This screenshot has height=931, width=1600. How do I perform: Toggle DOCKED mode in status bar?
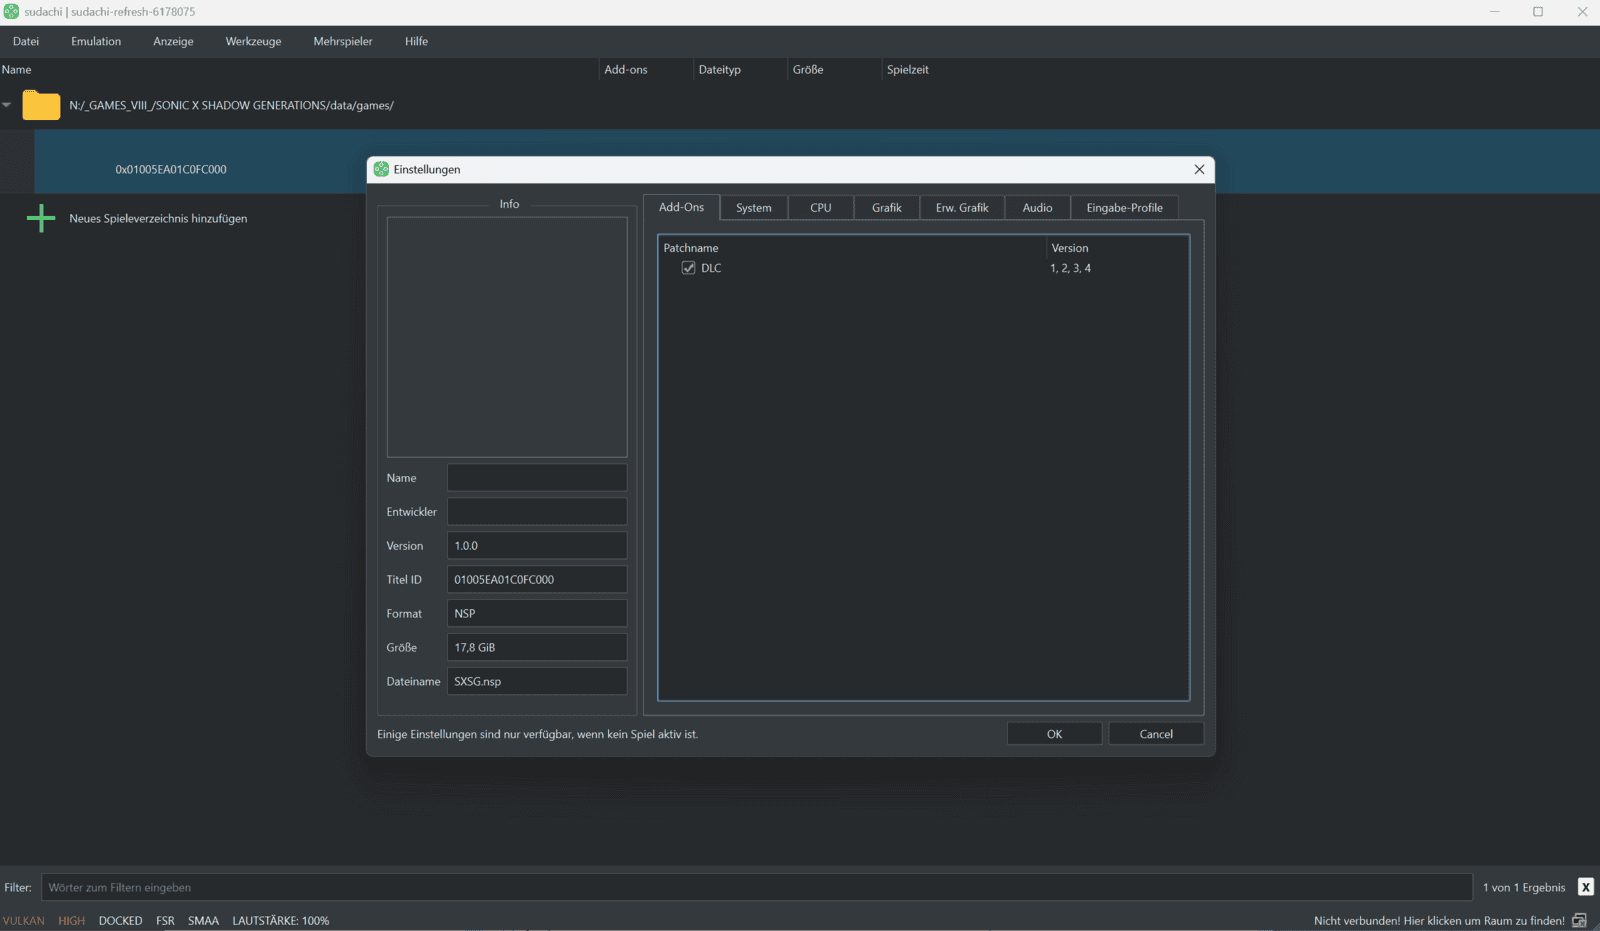click(120, 920)
